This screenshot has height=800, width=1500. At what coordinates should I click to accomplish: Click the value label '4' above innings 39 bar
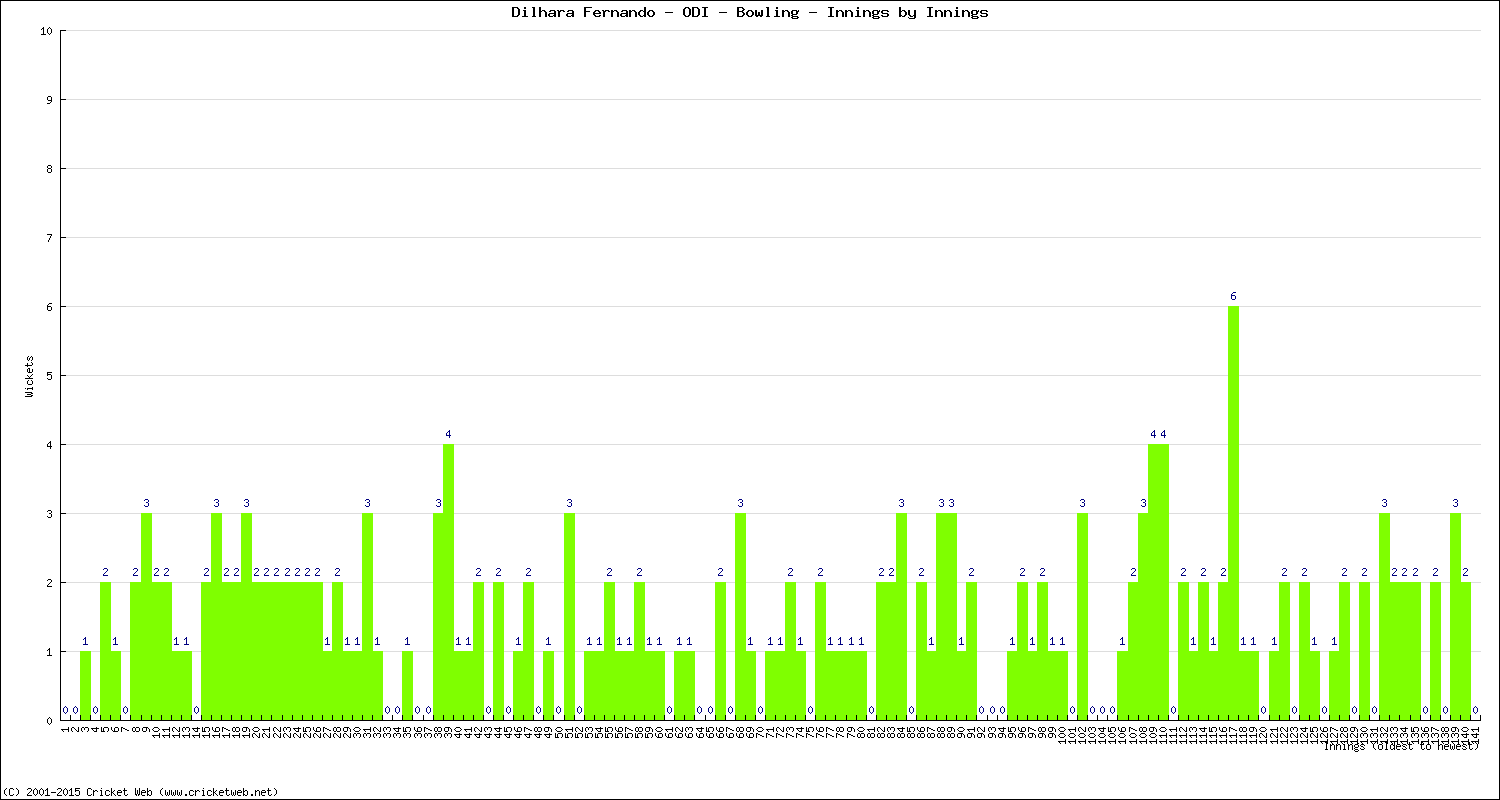tap(448, 434)
